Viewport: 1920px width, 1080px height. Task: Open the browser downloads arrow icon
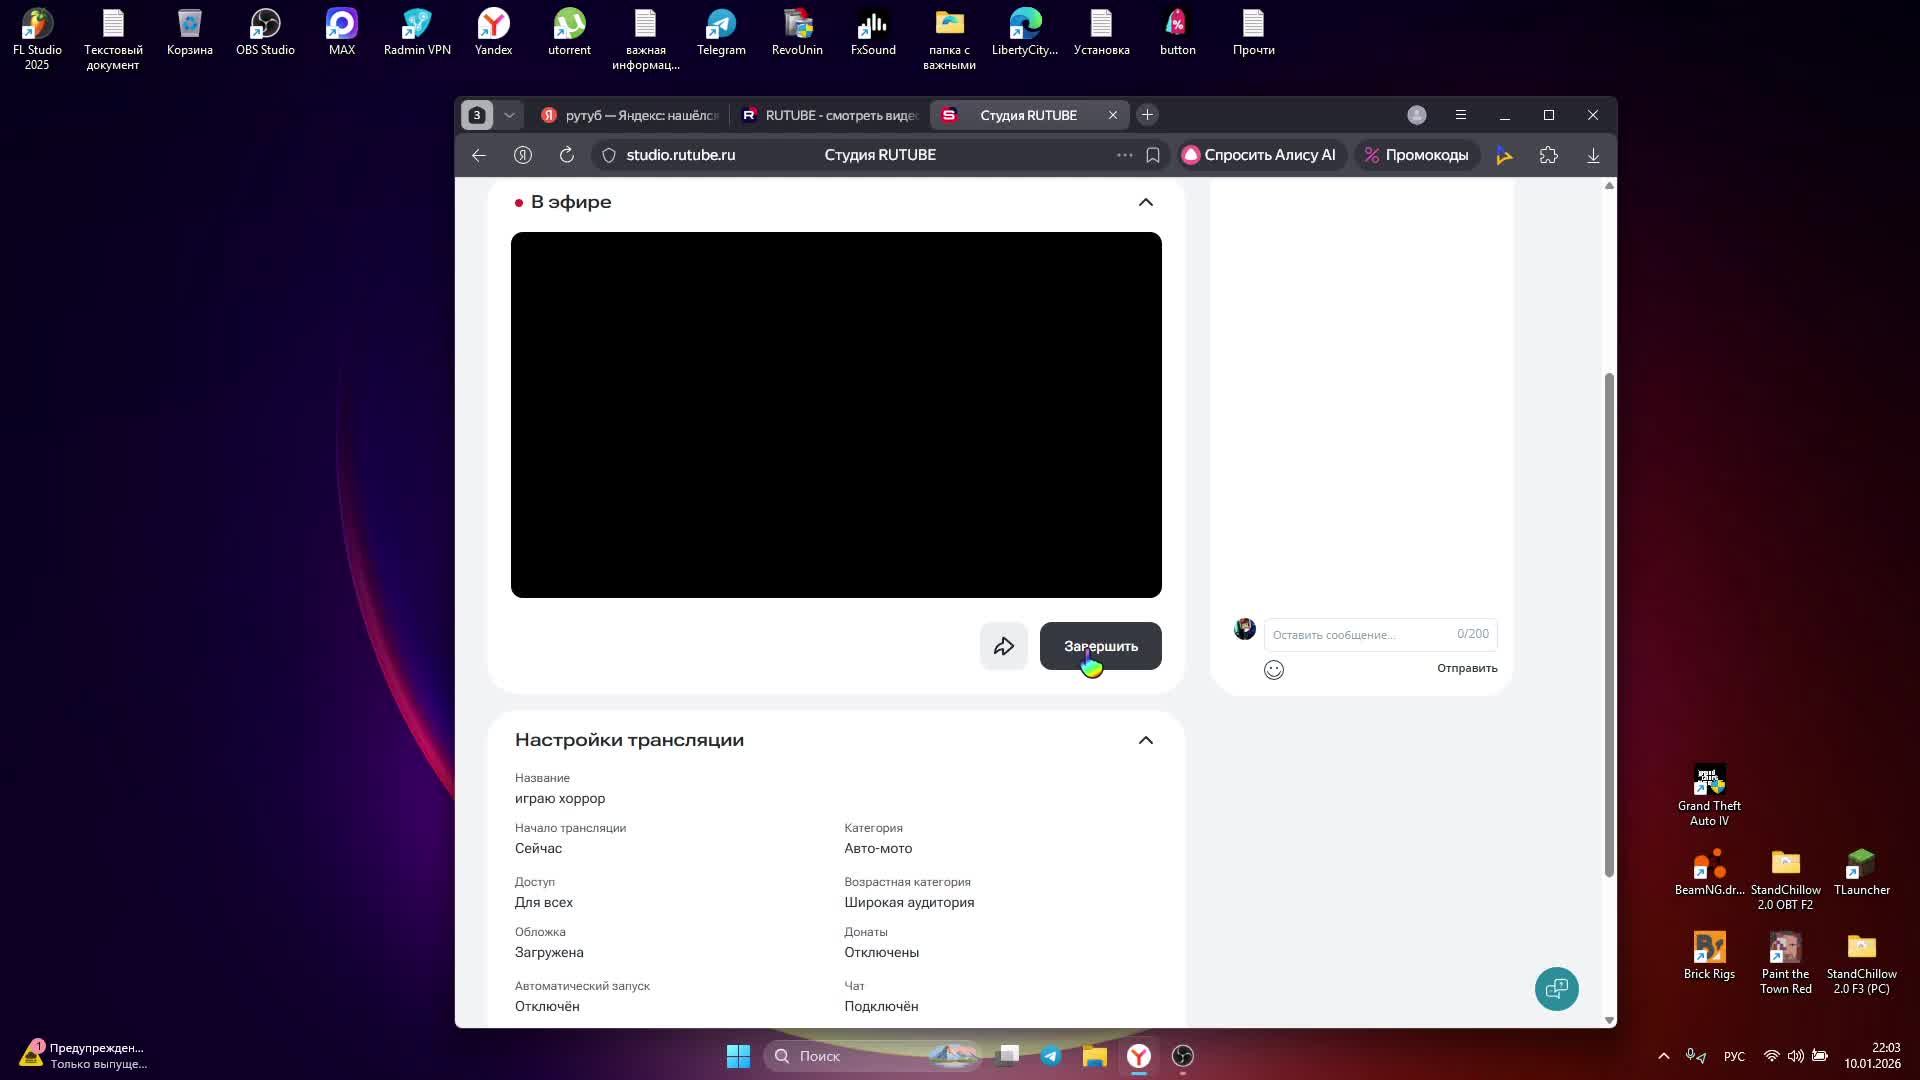click(x=1593, y=155)
